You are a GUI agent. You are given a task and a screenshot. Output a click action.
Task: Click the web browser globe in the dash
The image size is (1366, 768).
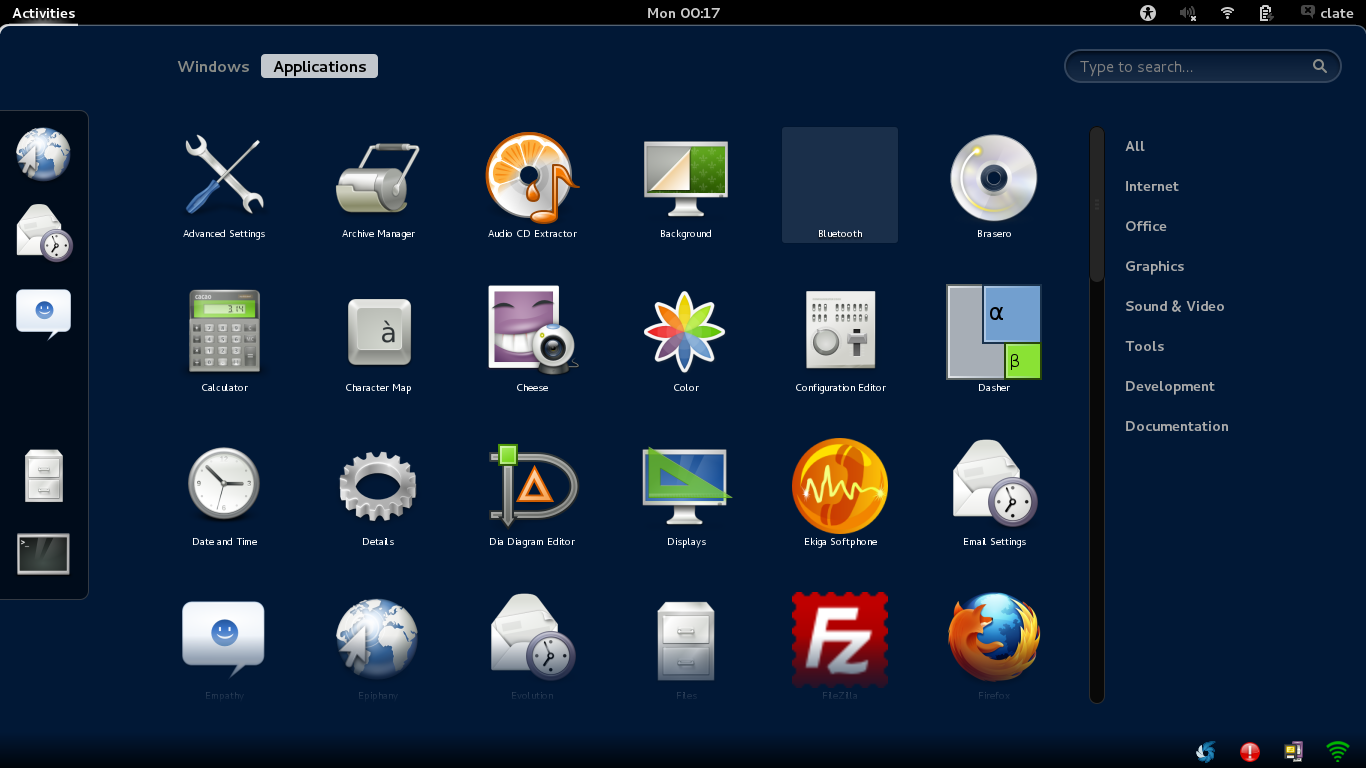tap(43, 154)
